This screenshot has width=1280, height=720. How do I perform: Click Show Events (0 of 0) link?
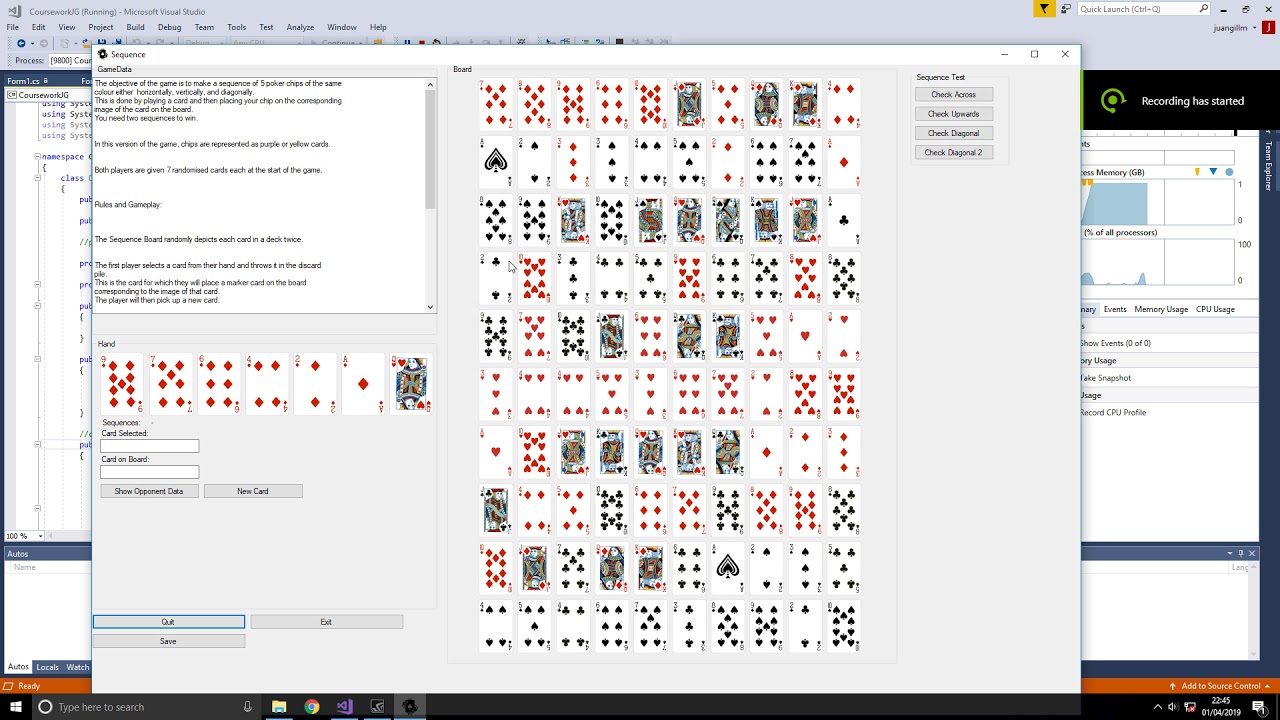coord(1115,343)
